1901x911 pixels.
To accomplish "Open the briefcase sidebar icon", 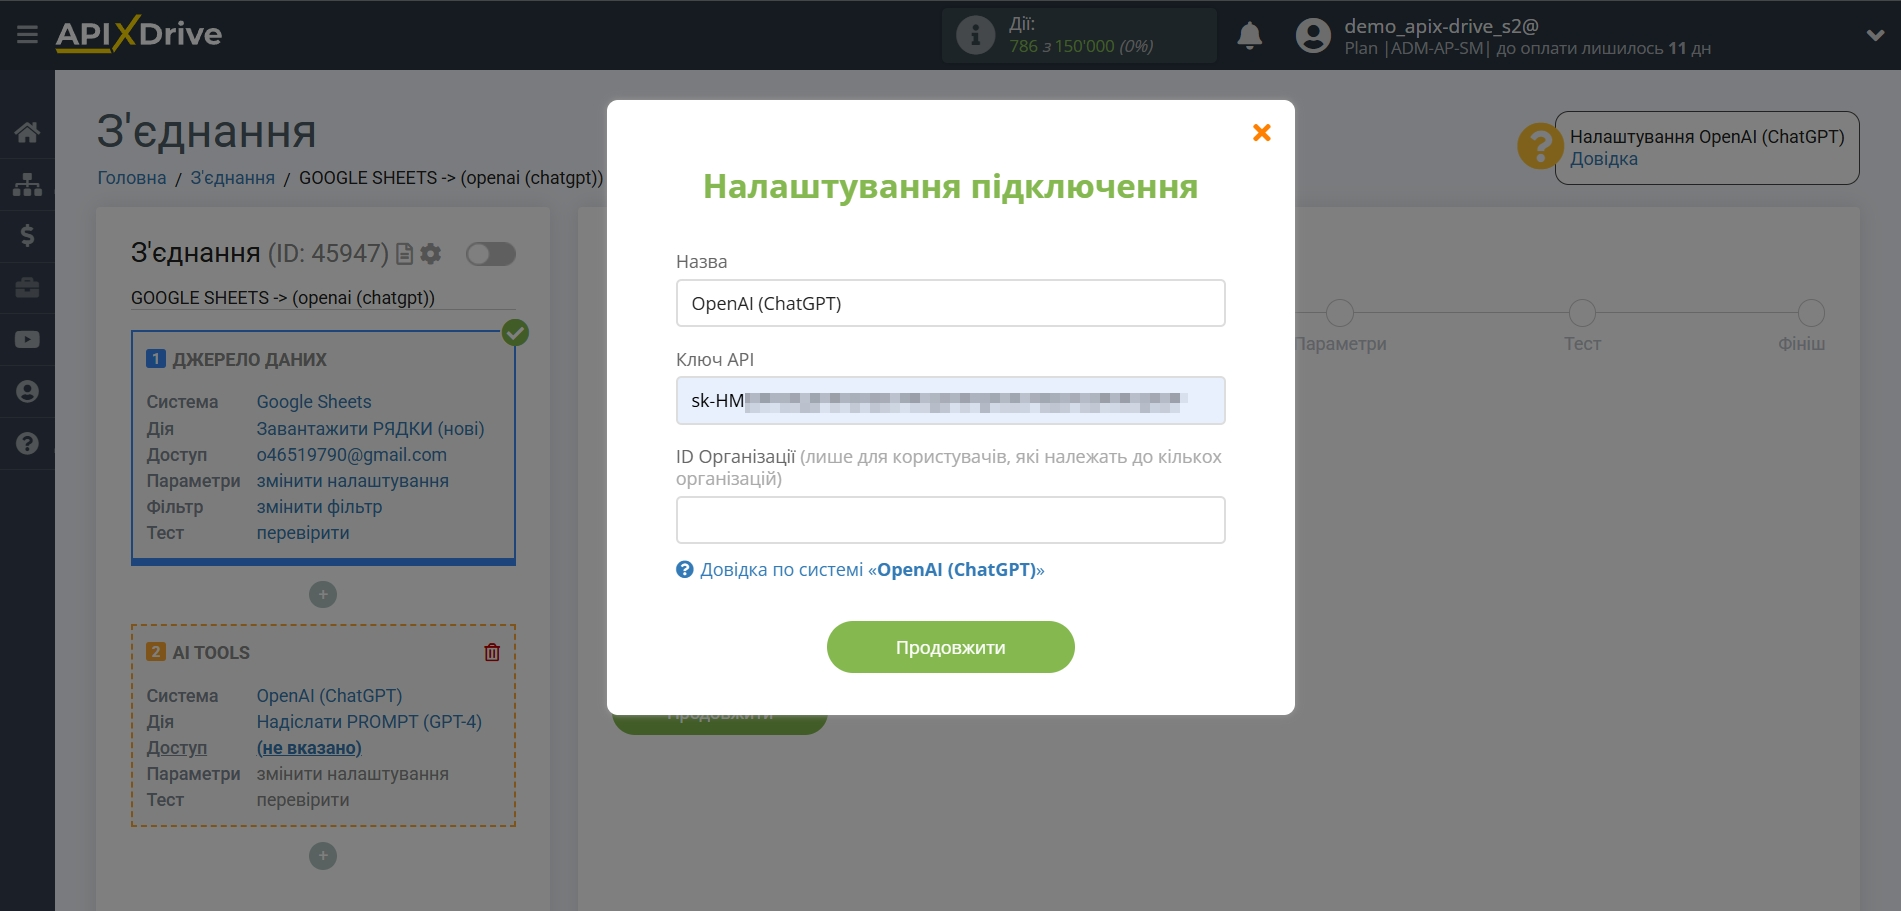I will click(27, 288).
